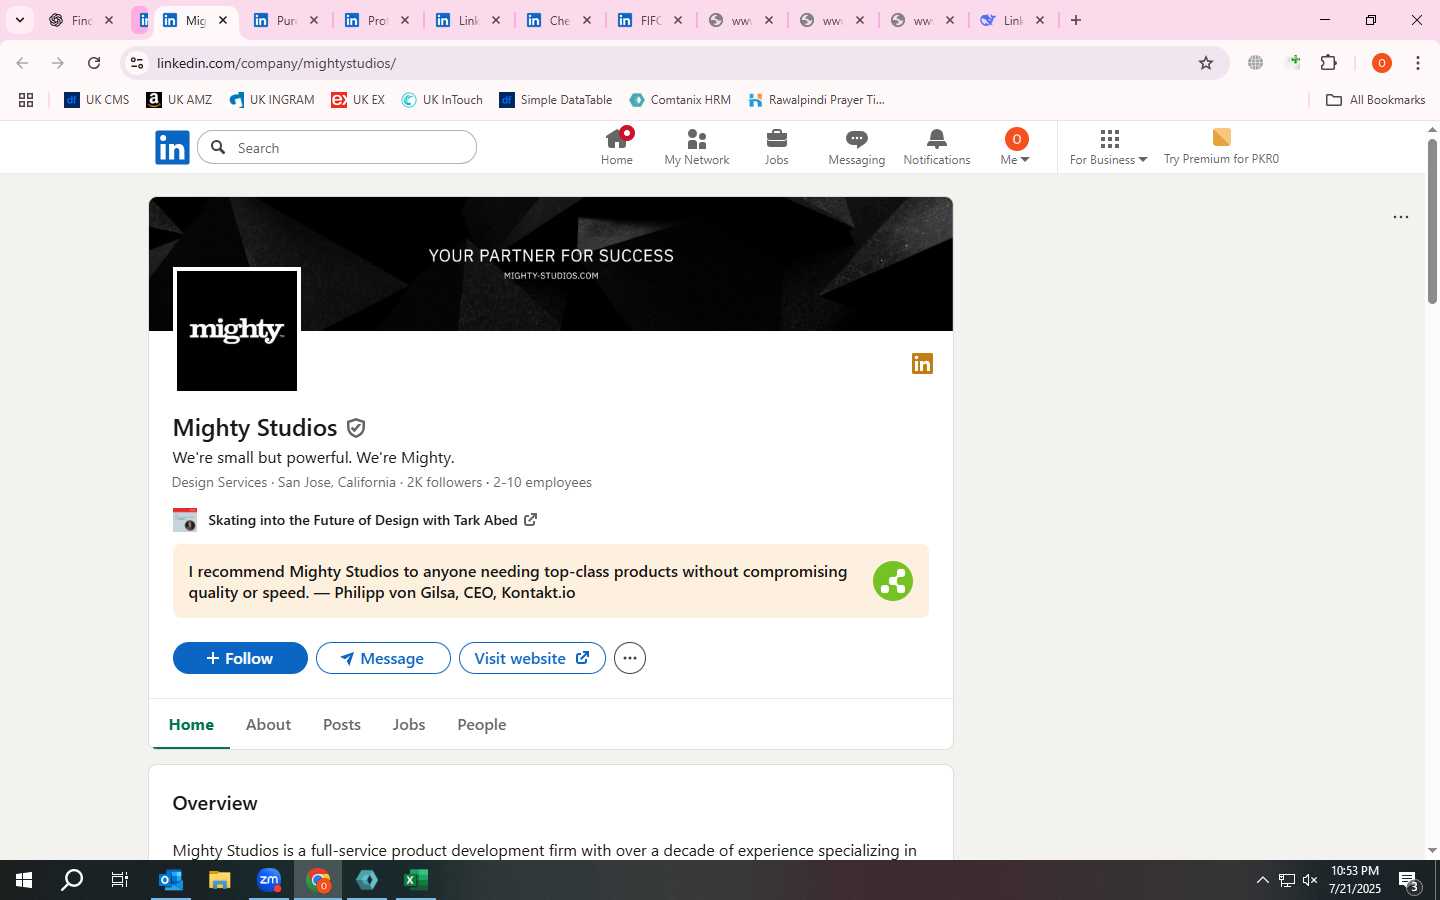
Task: Open the Comtanix HRM bookmark
Action: [x=680, y=100]
